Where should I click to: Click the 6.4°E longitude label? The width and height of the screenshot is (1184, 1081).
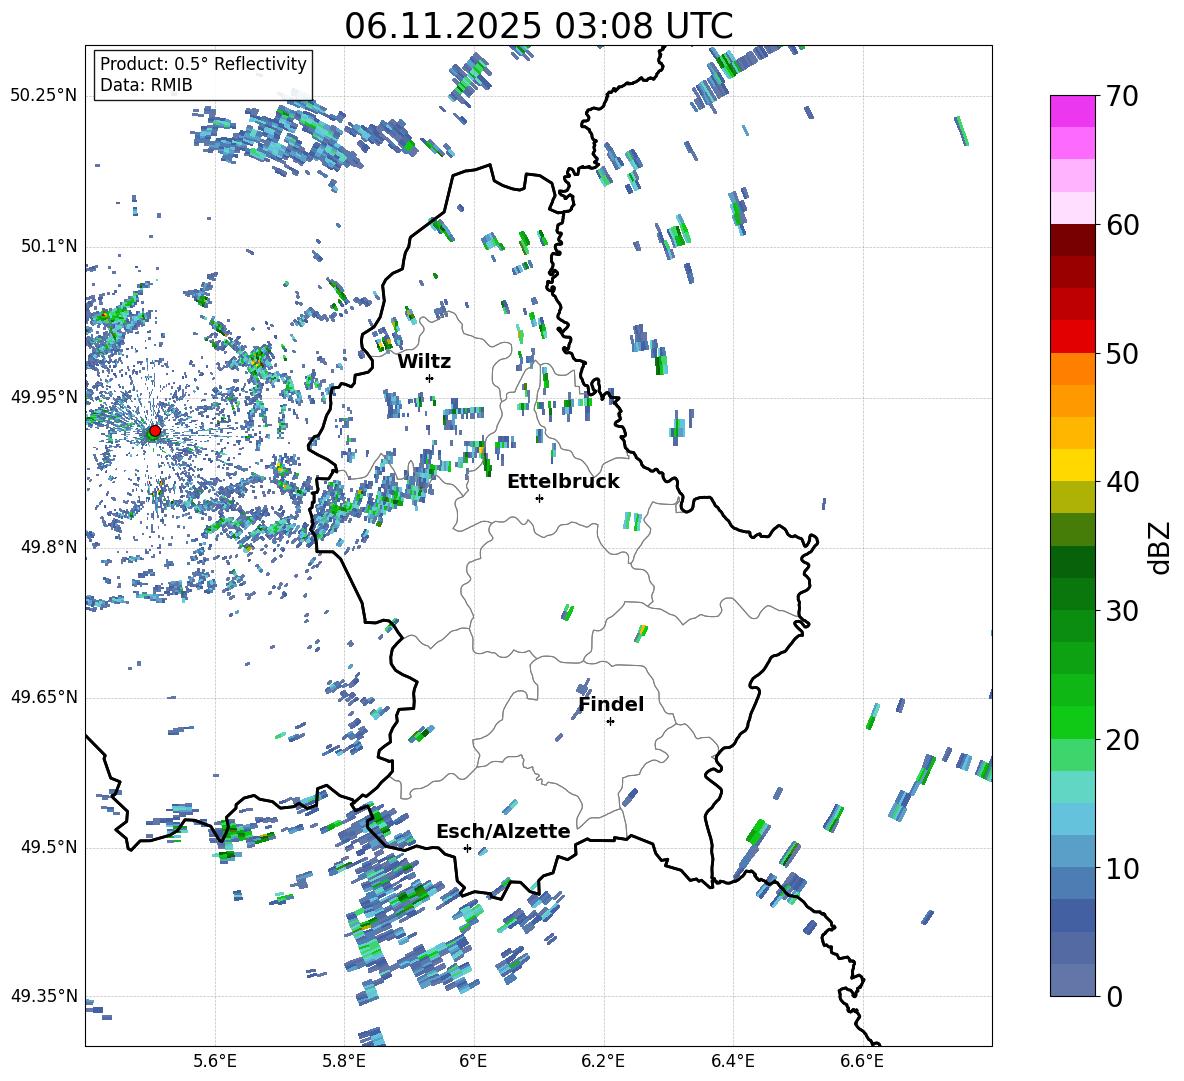(732, 1061)
